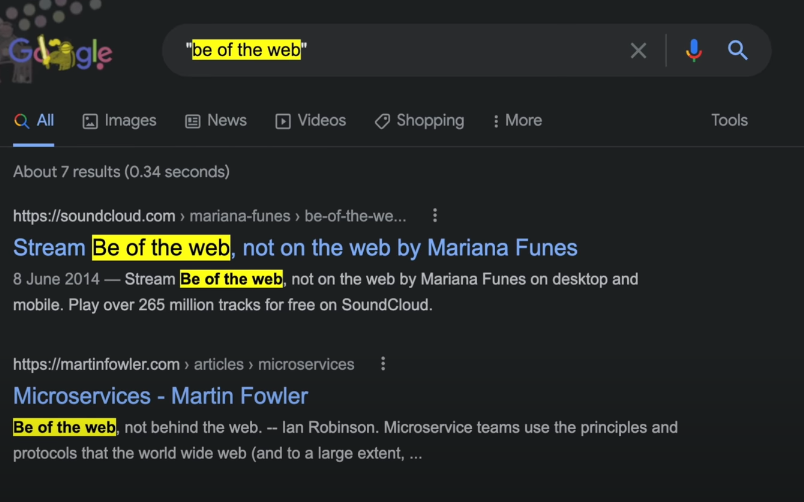
Task: Open the Tools filter options
Action: (x=729, y=121)
